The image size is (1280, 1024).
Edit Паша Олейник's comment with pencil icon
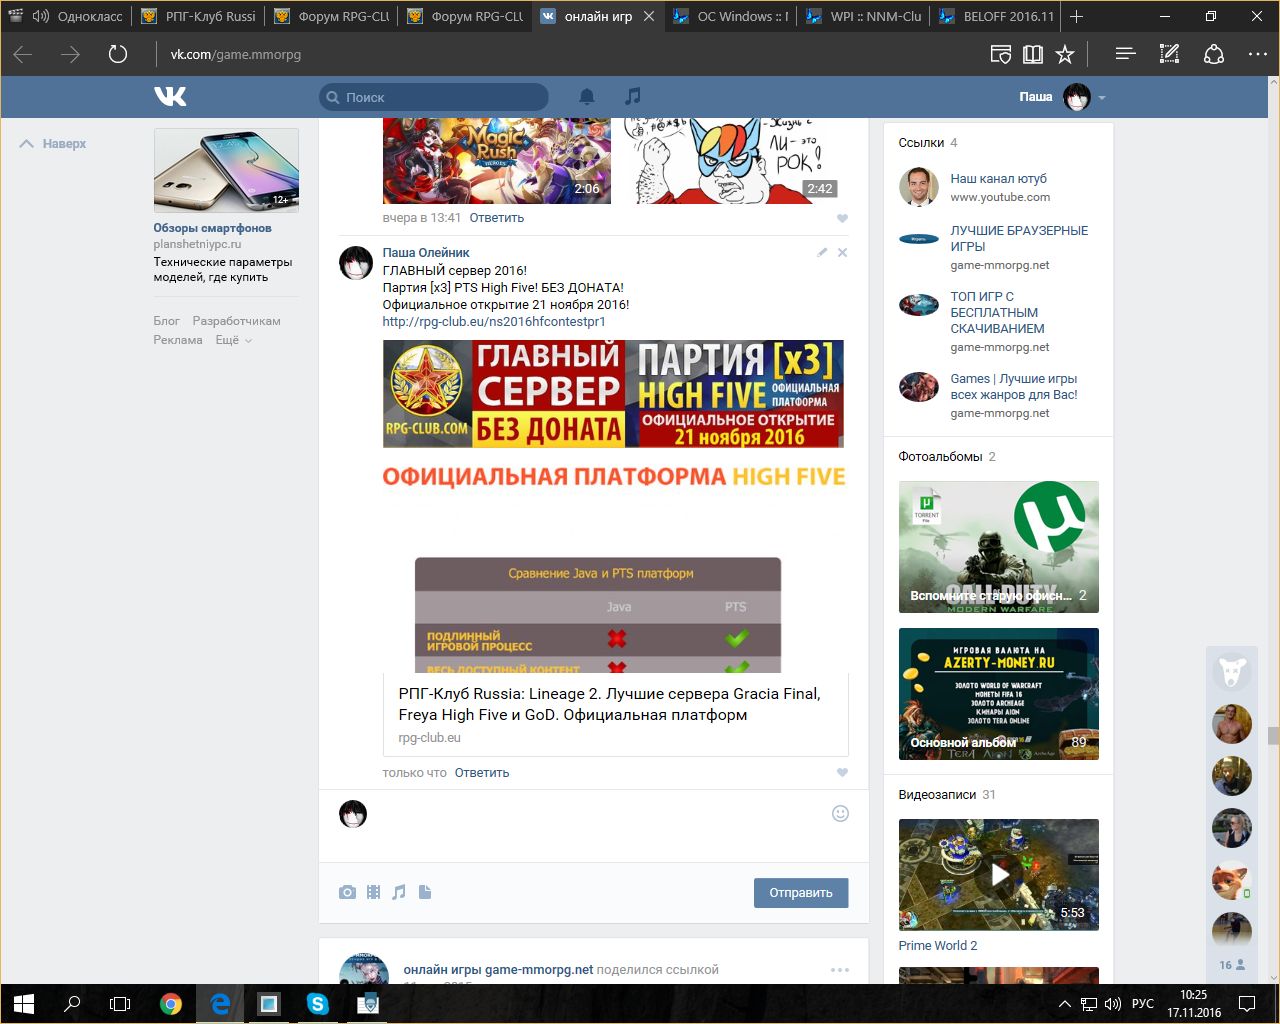[822, 252]
